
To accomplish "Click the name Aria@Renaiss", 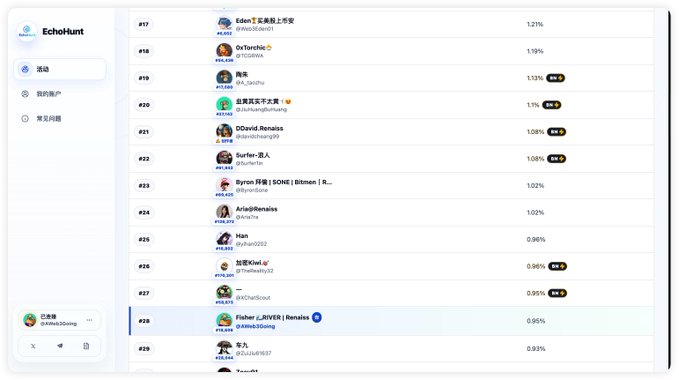I will [x=256, y=209].
